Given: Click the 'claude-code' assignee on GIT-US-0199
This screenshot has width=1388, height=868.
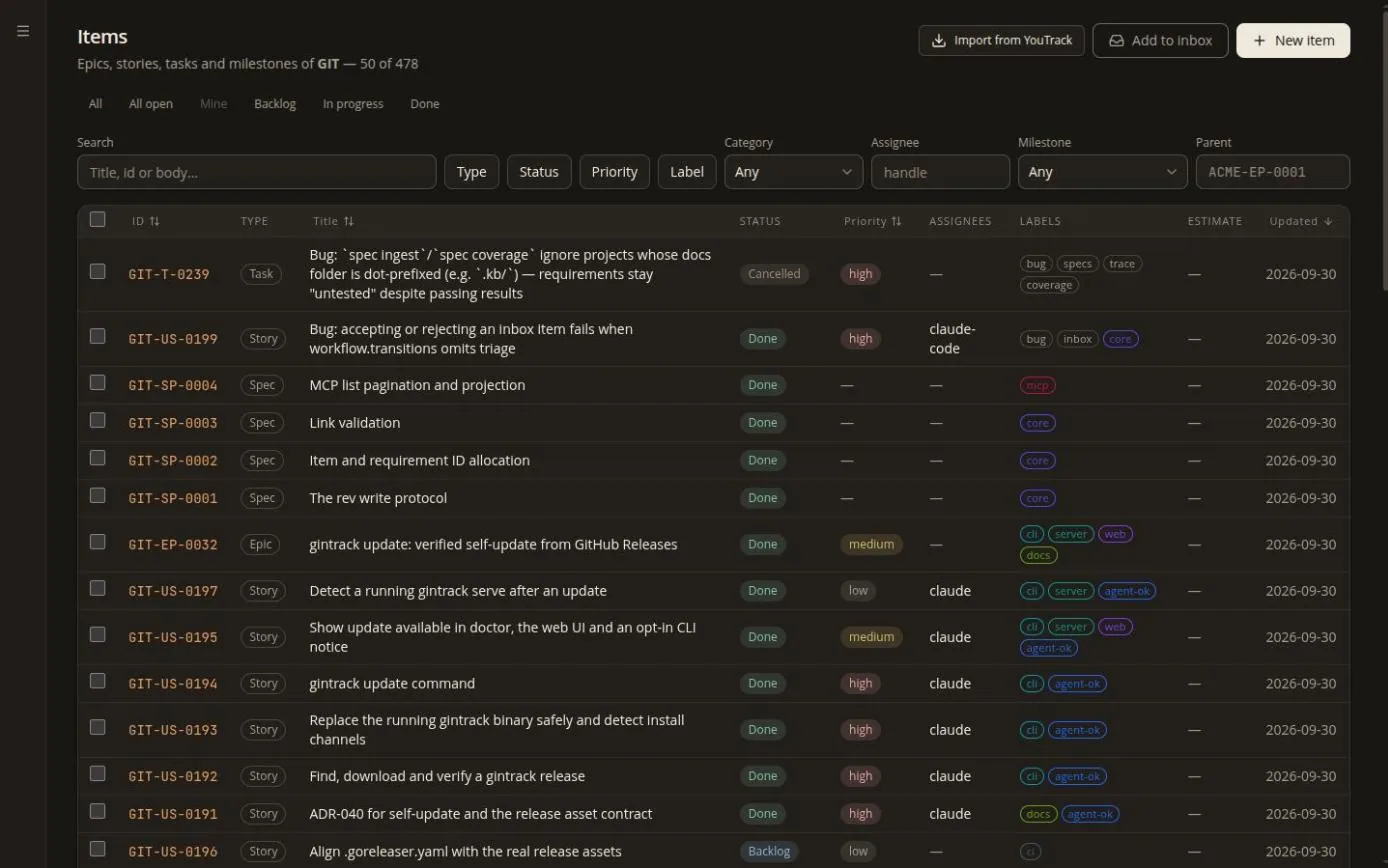Looking at the screenshot, I should click(x=952, y=339).
